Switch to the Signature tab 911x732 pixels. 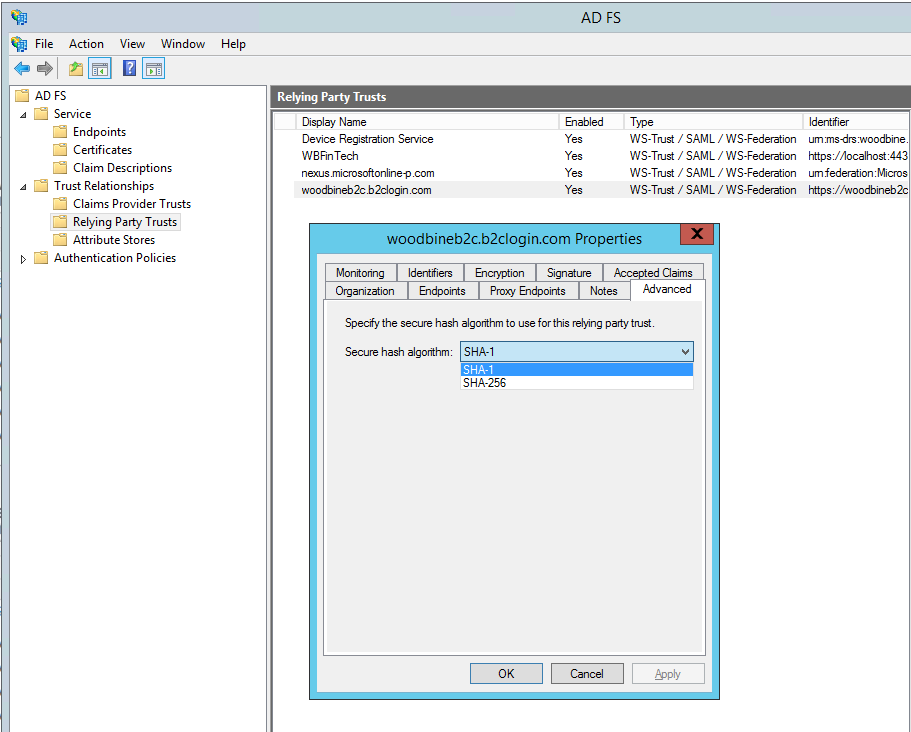point(569,272)
